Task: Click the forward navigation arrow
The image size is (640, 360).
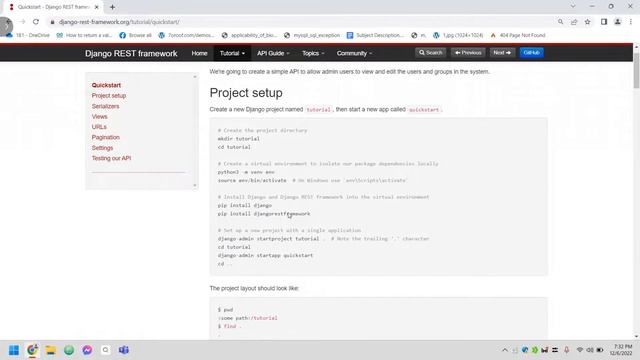Action: pyautogui.click(x=22, y=22)
